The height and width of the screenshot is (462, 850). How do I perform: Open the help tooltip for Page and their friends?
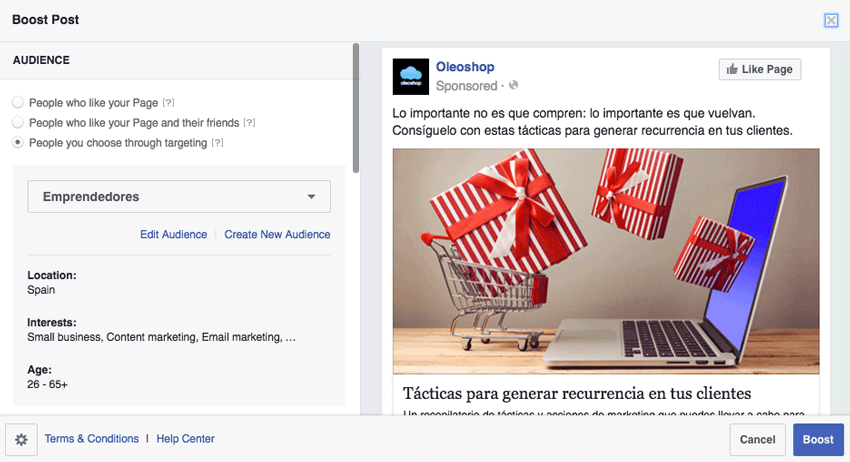(x=249, y=123)
